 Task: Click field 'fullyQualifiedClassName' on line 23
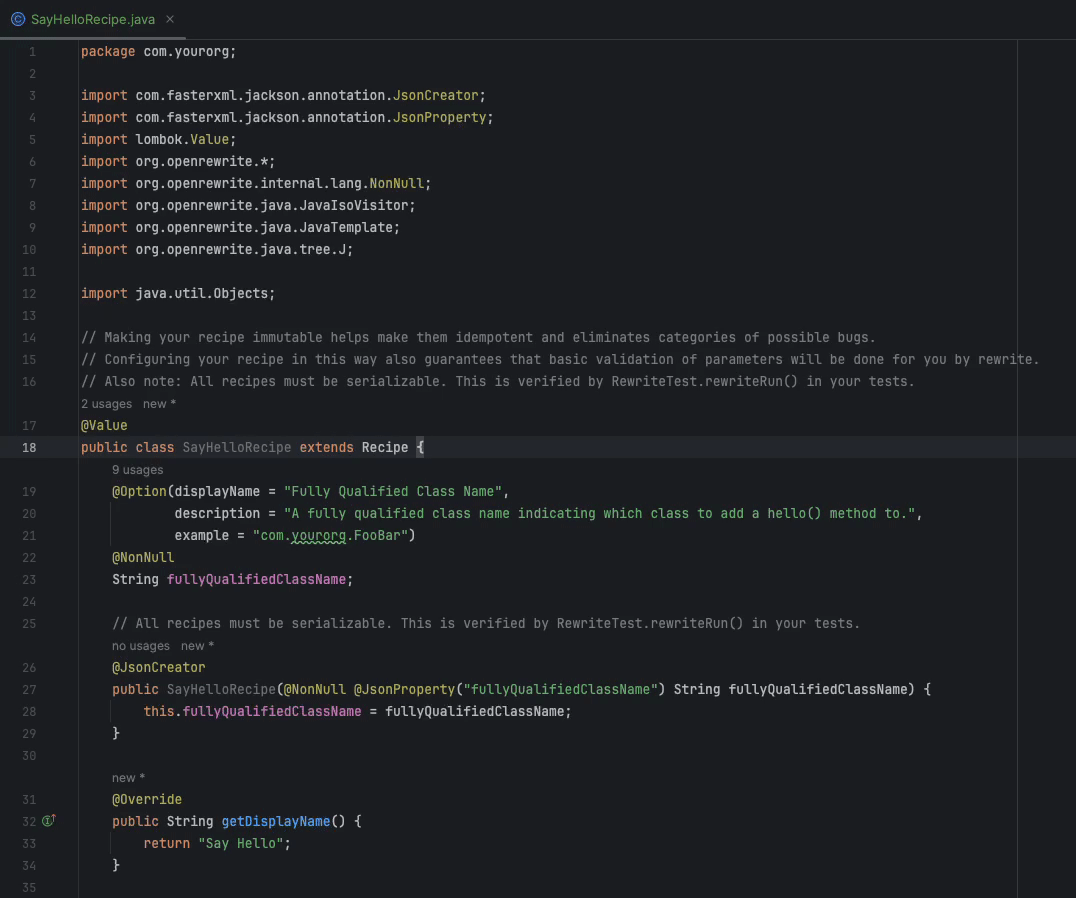point(256,580)
